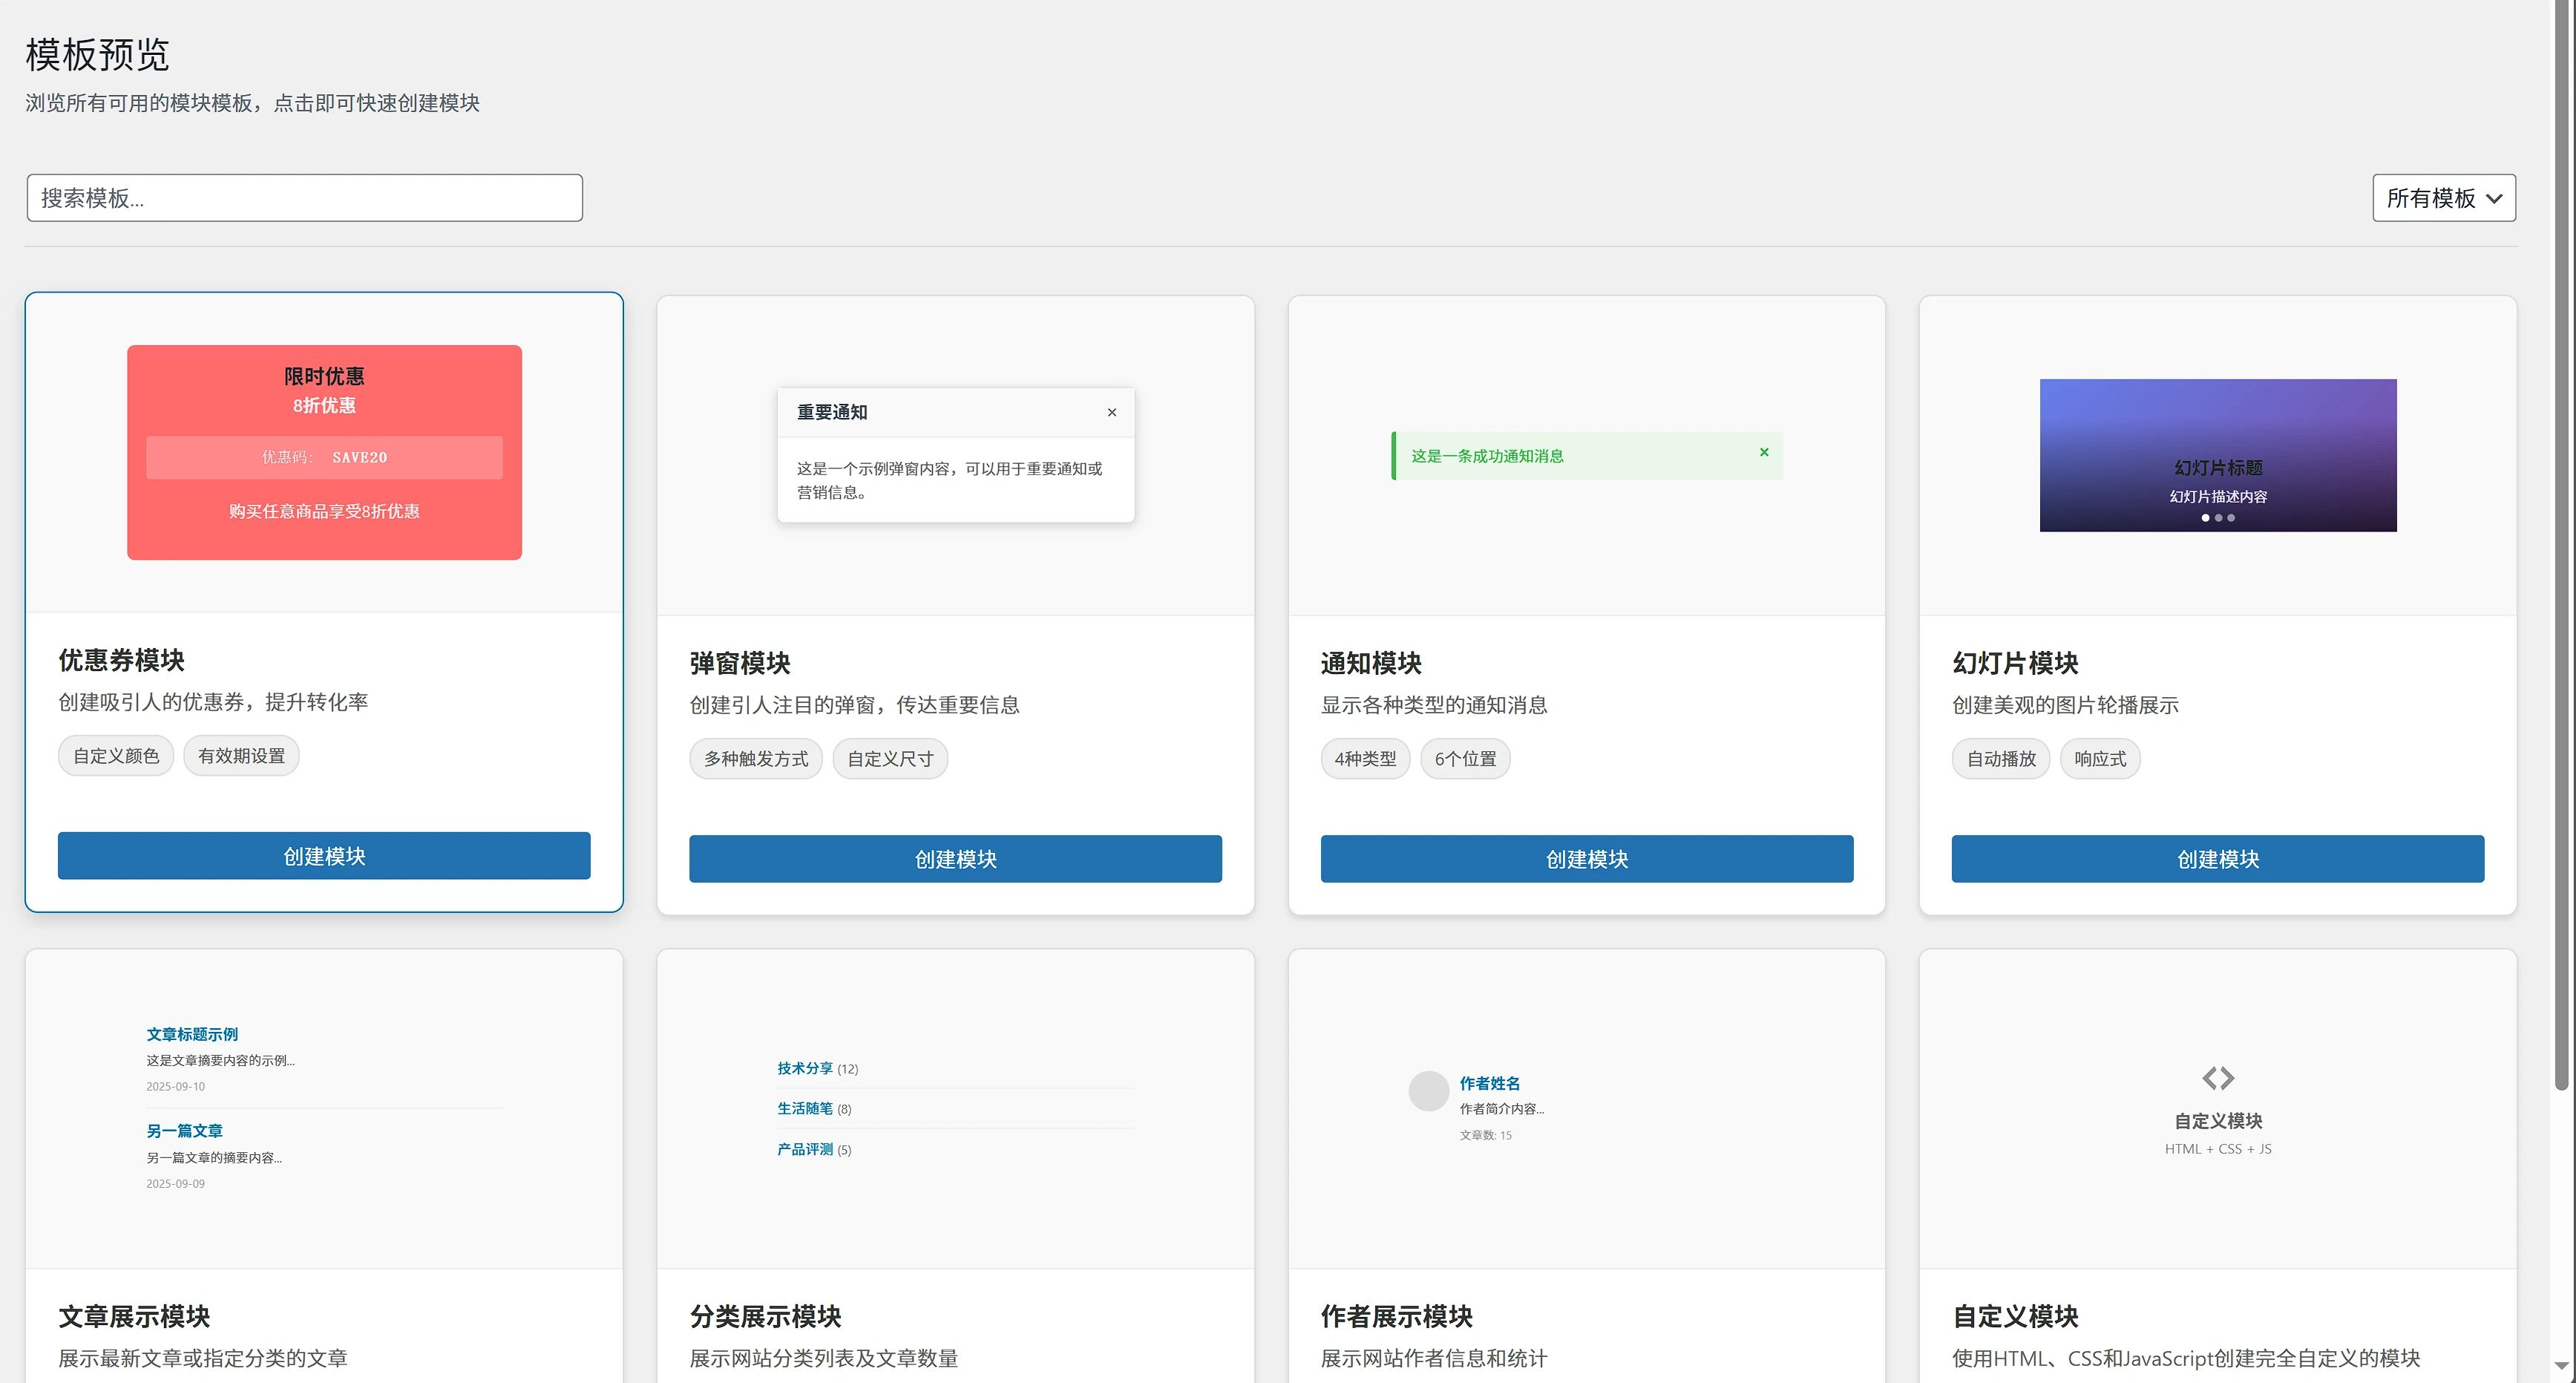2576x1383 pixels.
Task: Click the 自定义颜色 tag chip
Action: (x=116, y=756)
